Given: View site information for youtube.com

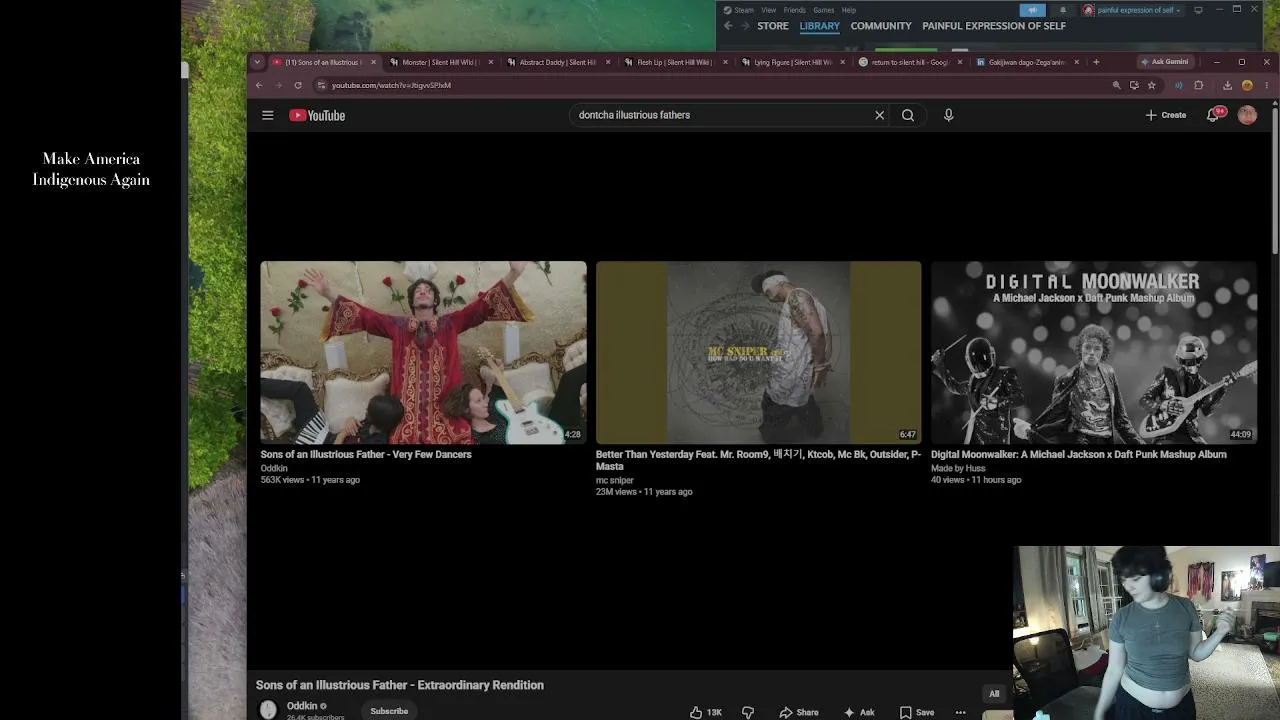Looking at the screenshot, I should 321,85.
